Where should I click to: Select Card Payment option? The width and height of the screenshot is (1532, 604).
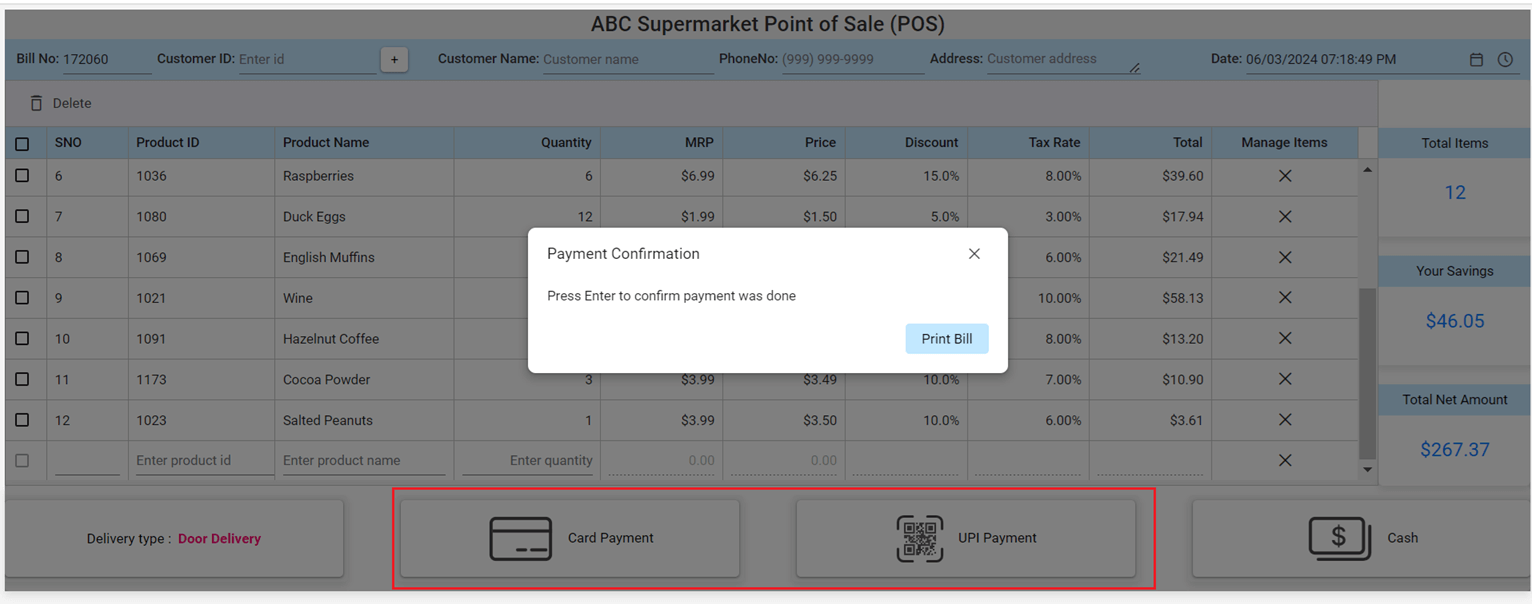pyautogui.click(x=570, y=538)
